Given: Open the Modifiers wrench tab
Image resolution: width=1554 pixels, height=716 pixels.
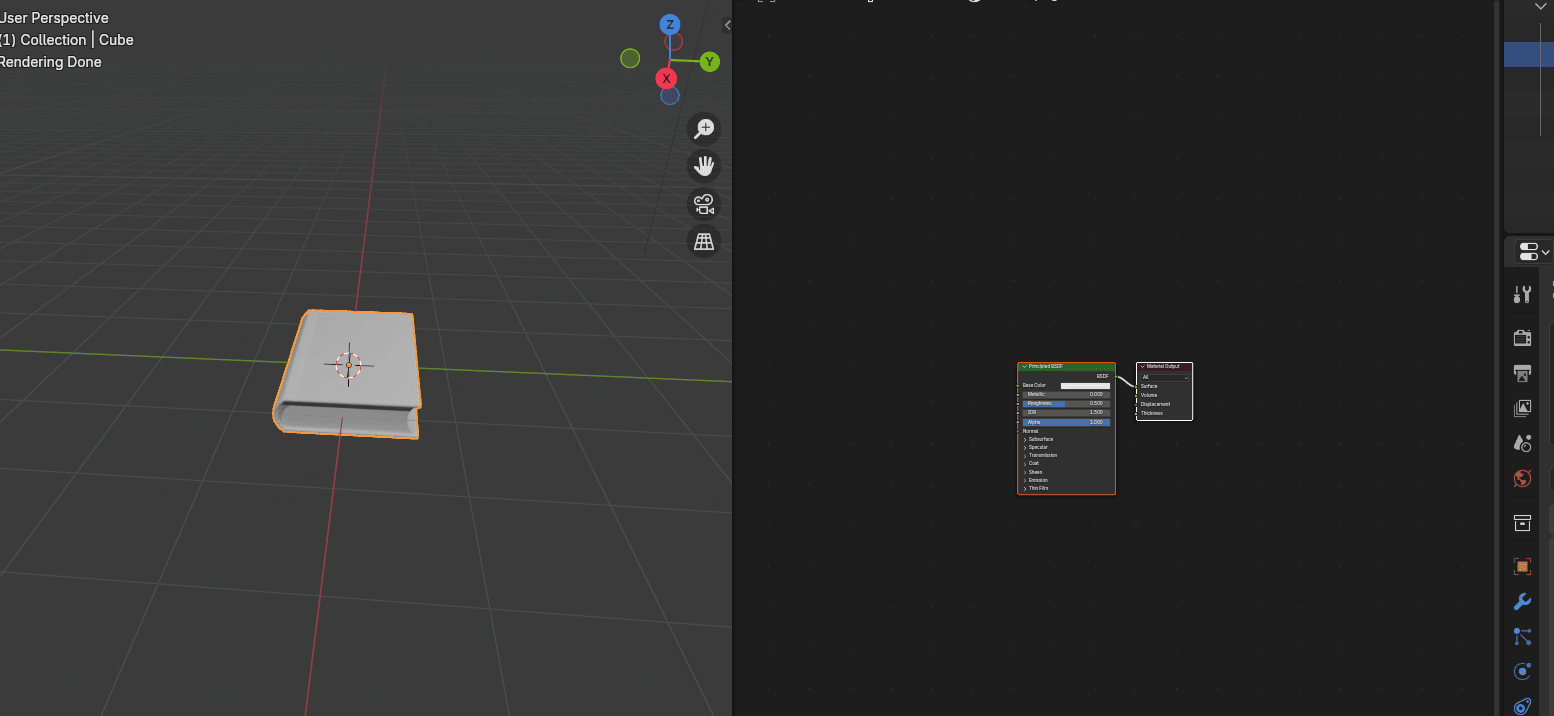Looking at the screenshot, I should tap(1522, 601).
